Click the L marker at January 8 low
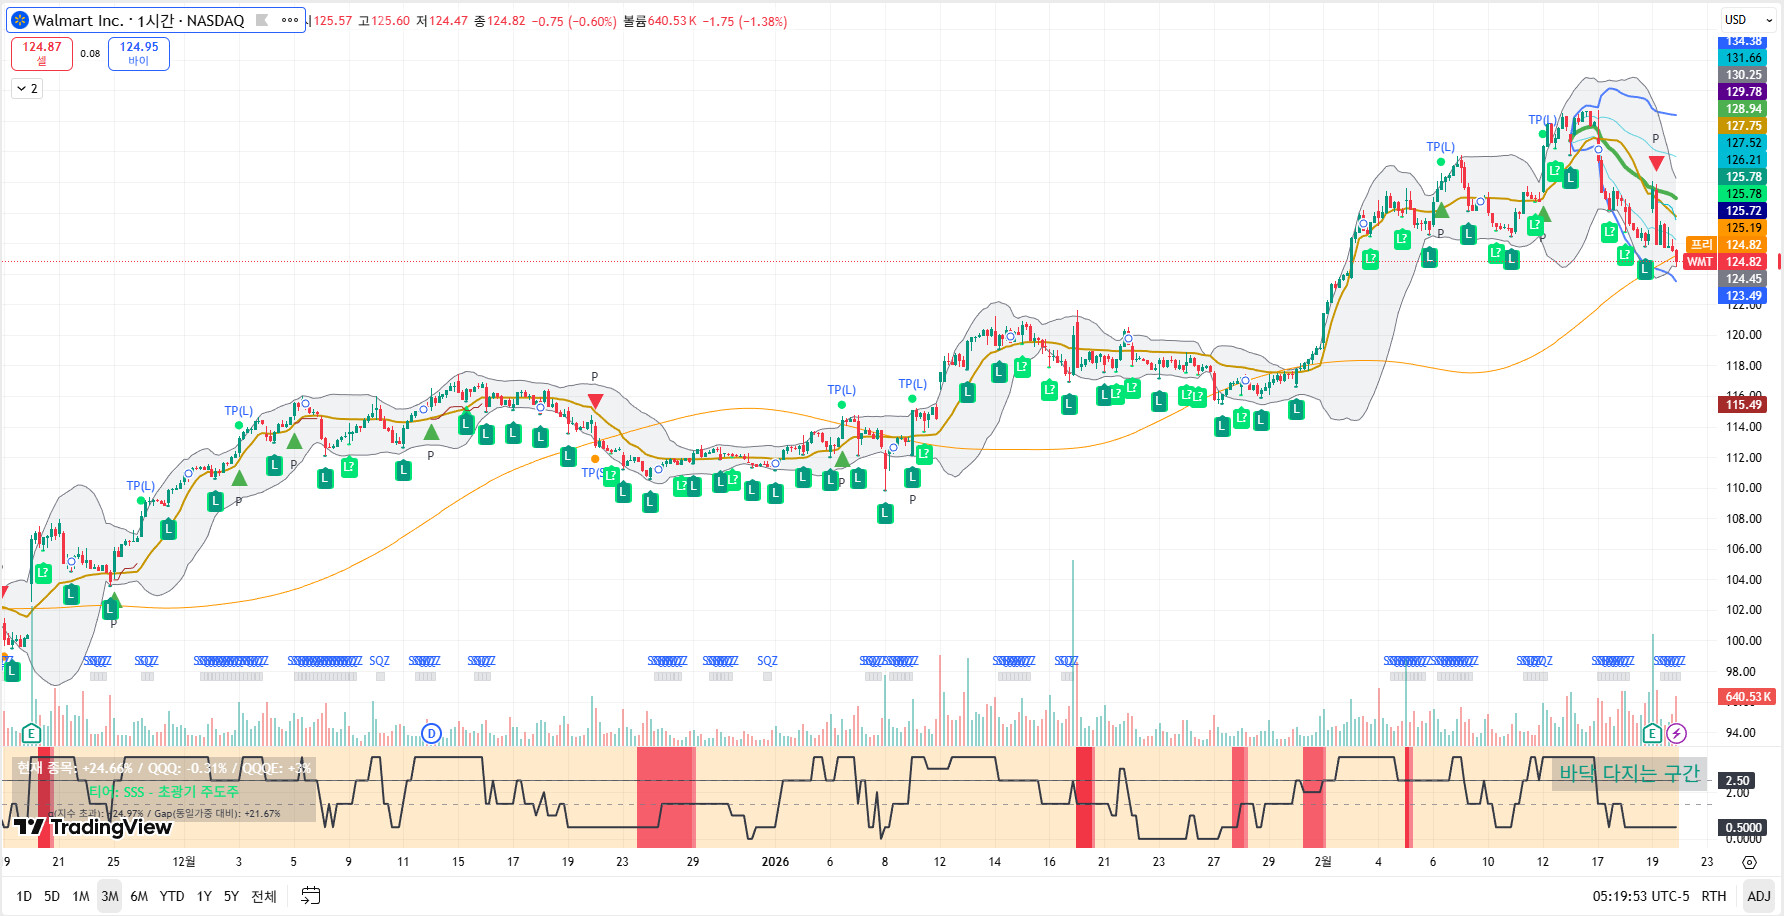 point(885,514)
